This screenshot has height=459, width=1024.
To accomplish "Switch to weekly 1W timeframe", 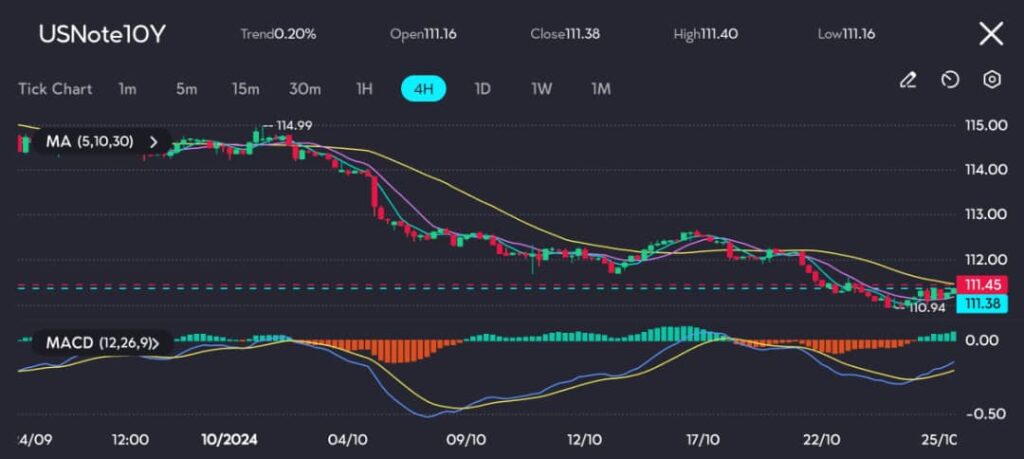I will (x=541, y=89).
